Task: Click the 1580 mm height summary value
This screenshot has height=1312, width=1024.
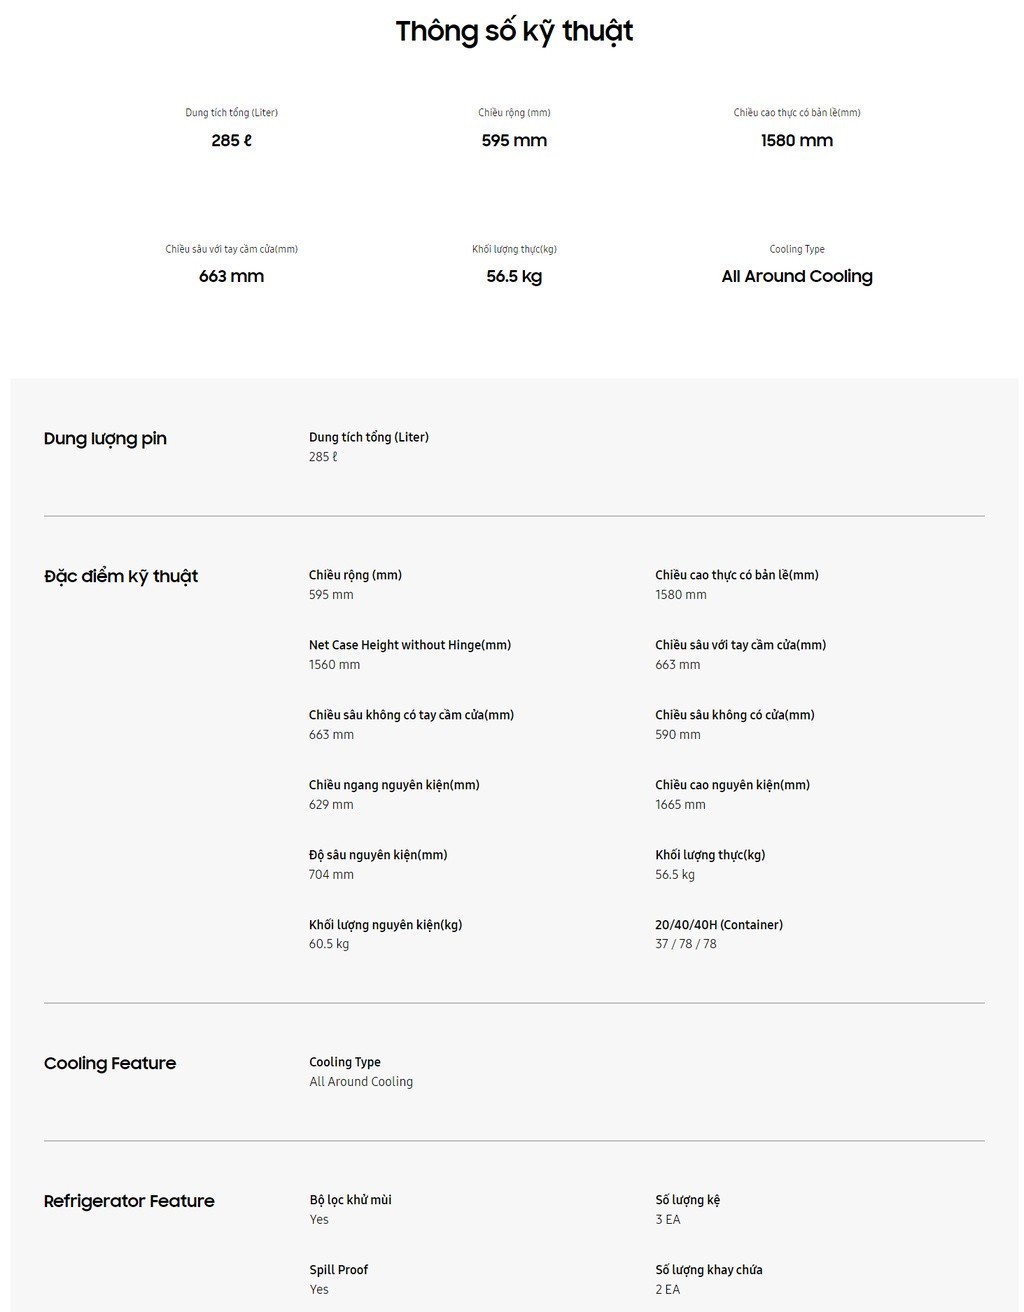Action: point(797,141)
